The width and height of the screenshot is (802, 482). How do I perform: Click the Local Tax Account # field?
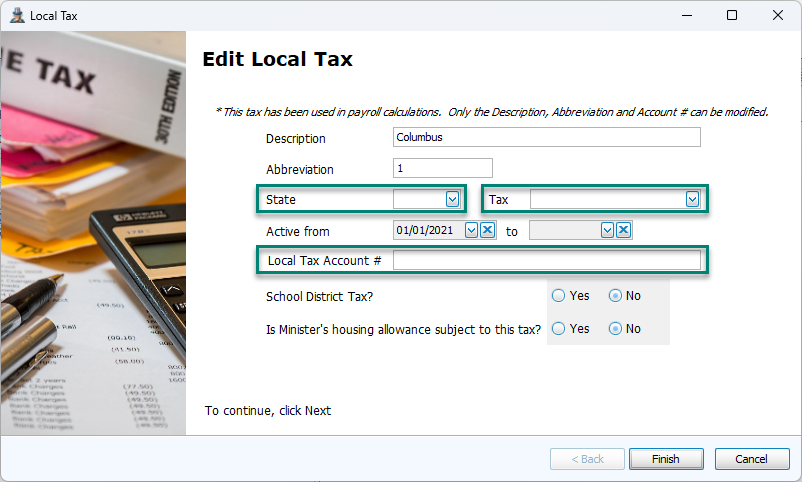click(x=546, y=261)
